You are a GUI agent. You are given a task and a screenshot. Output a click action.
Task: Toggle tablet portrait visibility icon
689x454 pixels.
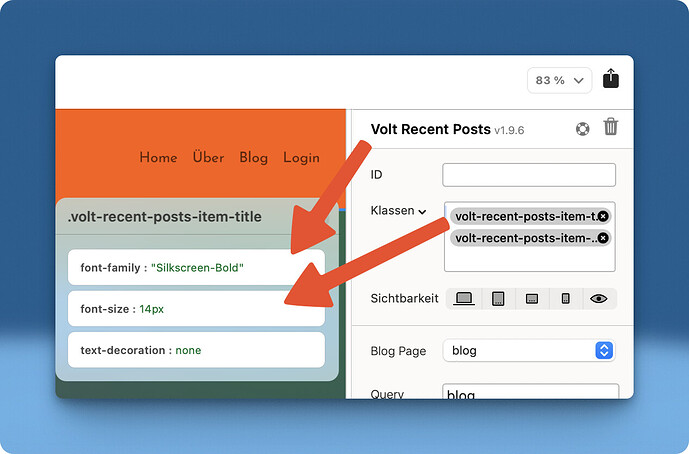tap(497, 298)
